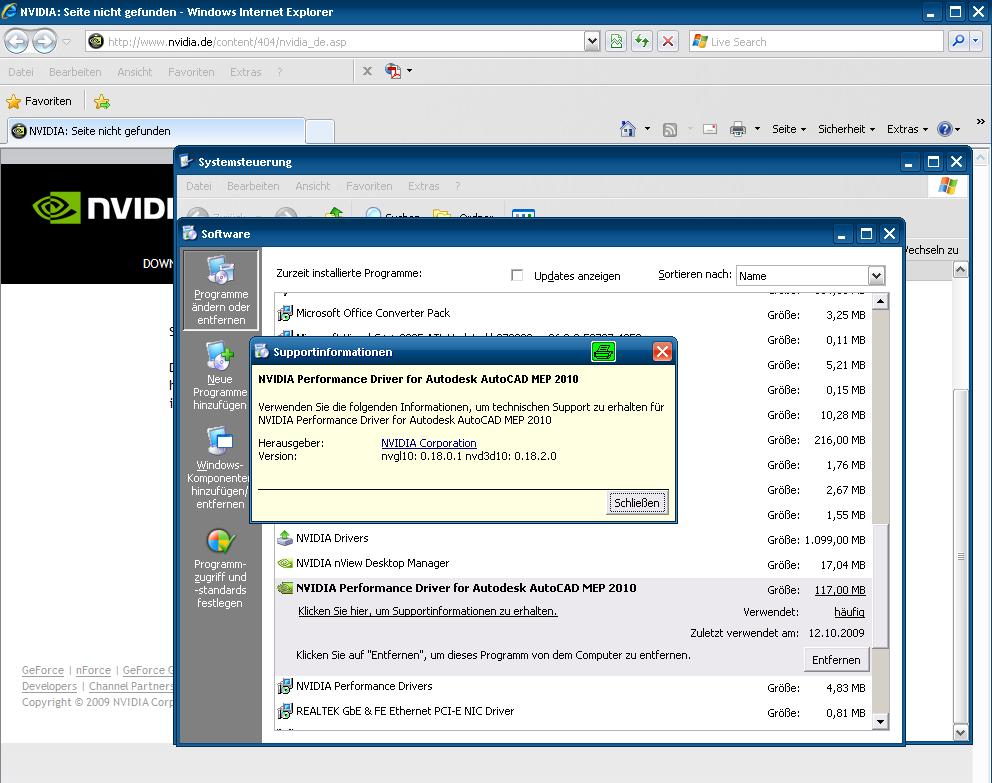This screenshot has width=992, height=783.
Task: Click the NVIDIA Performance Drivers entry icon
Action: (285, 686)
